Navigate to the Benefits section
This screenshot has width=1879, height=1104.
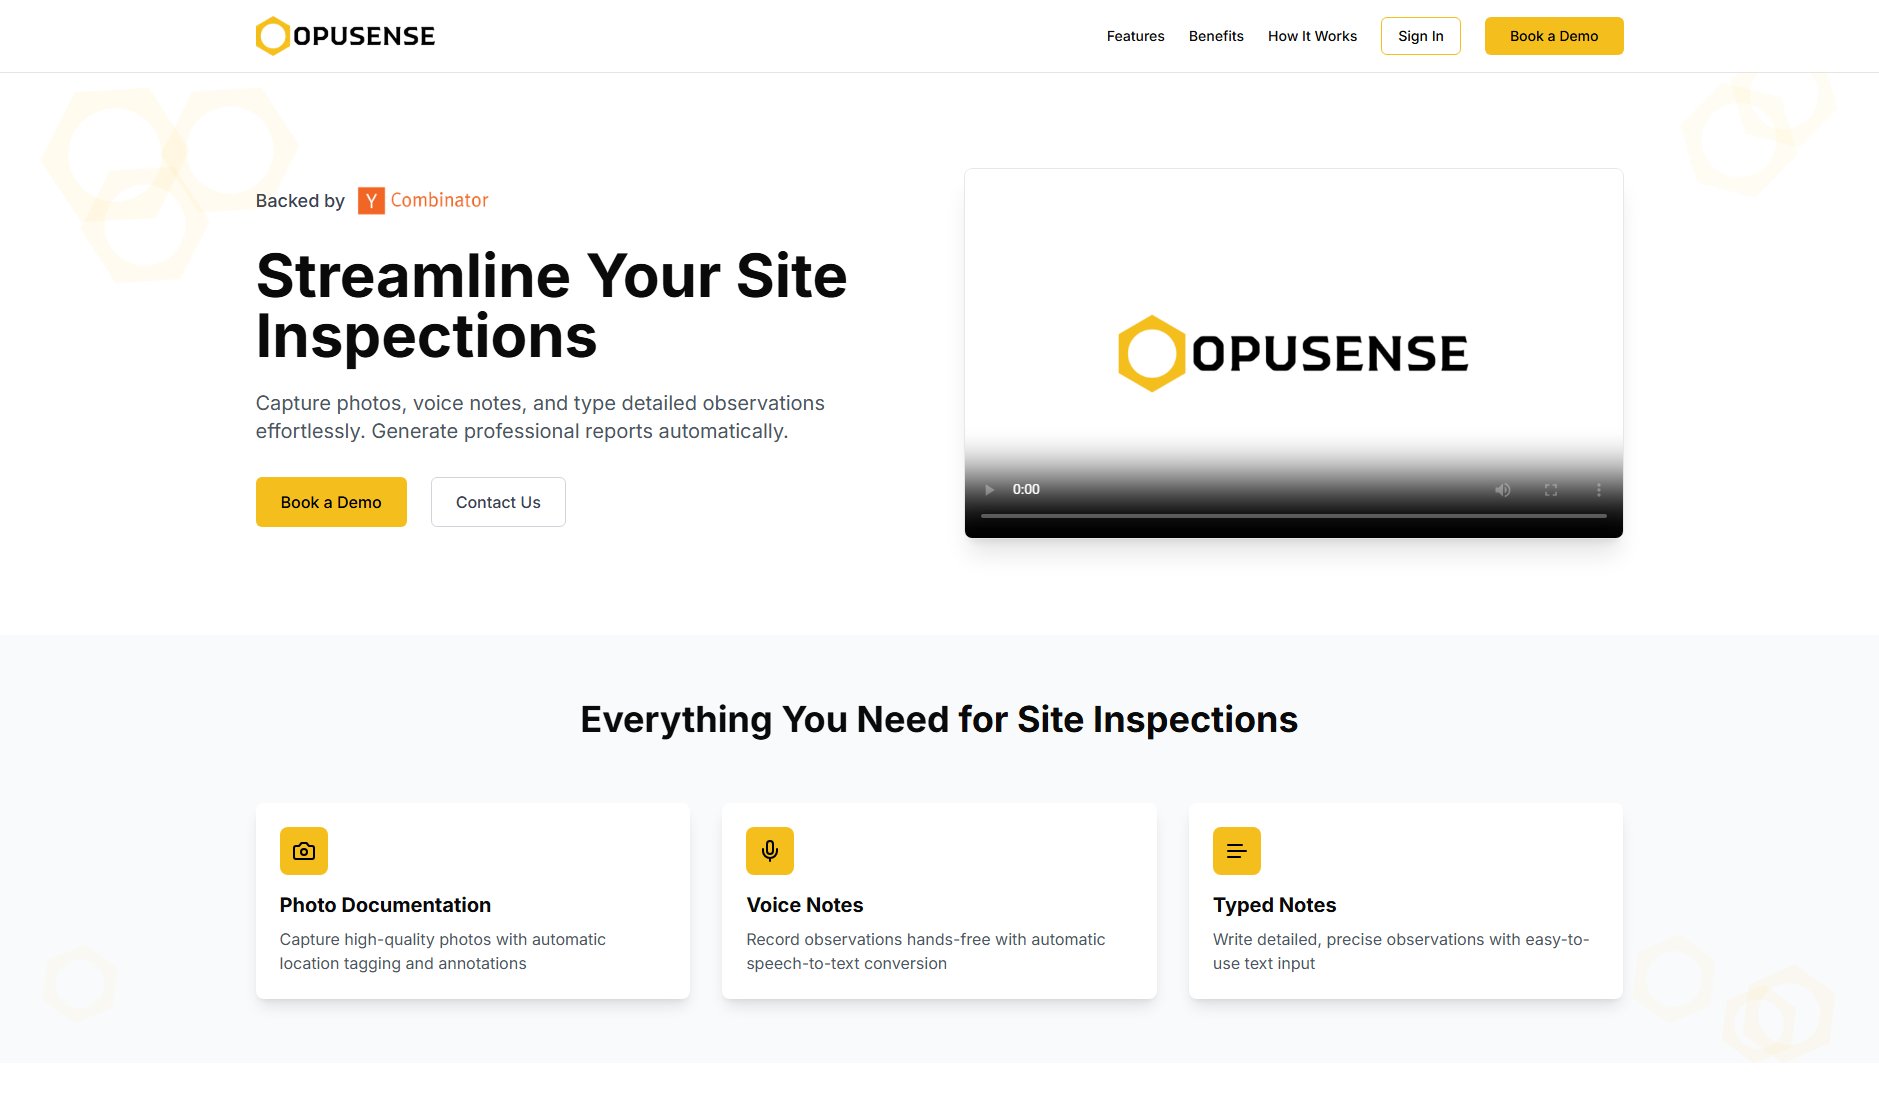tap(1215, 36)
